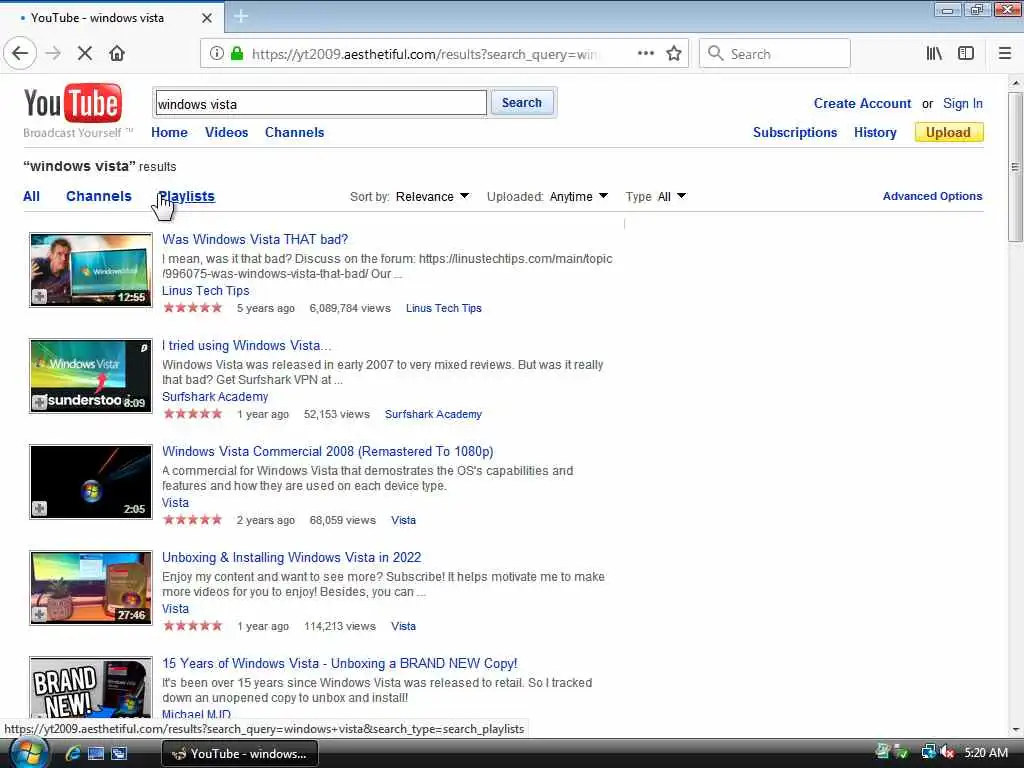This screenshot has width=1024, height=768.
Task: Open the 27:46 unboxing video thumbnail
Action: [91, 588]
